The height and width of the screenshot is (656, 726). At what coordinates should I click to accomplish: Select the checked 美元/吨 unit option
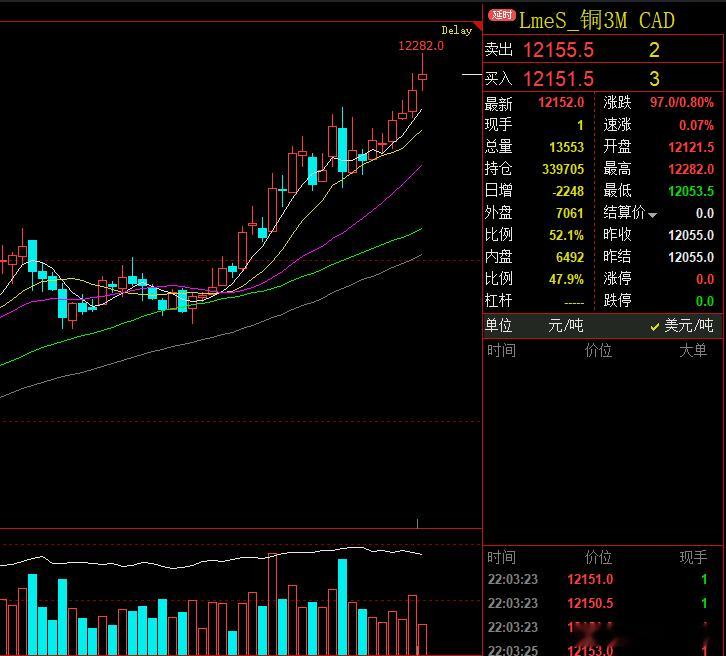[x=682, y=325]
